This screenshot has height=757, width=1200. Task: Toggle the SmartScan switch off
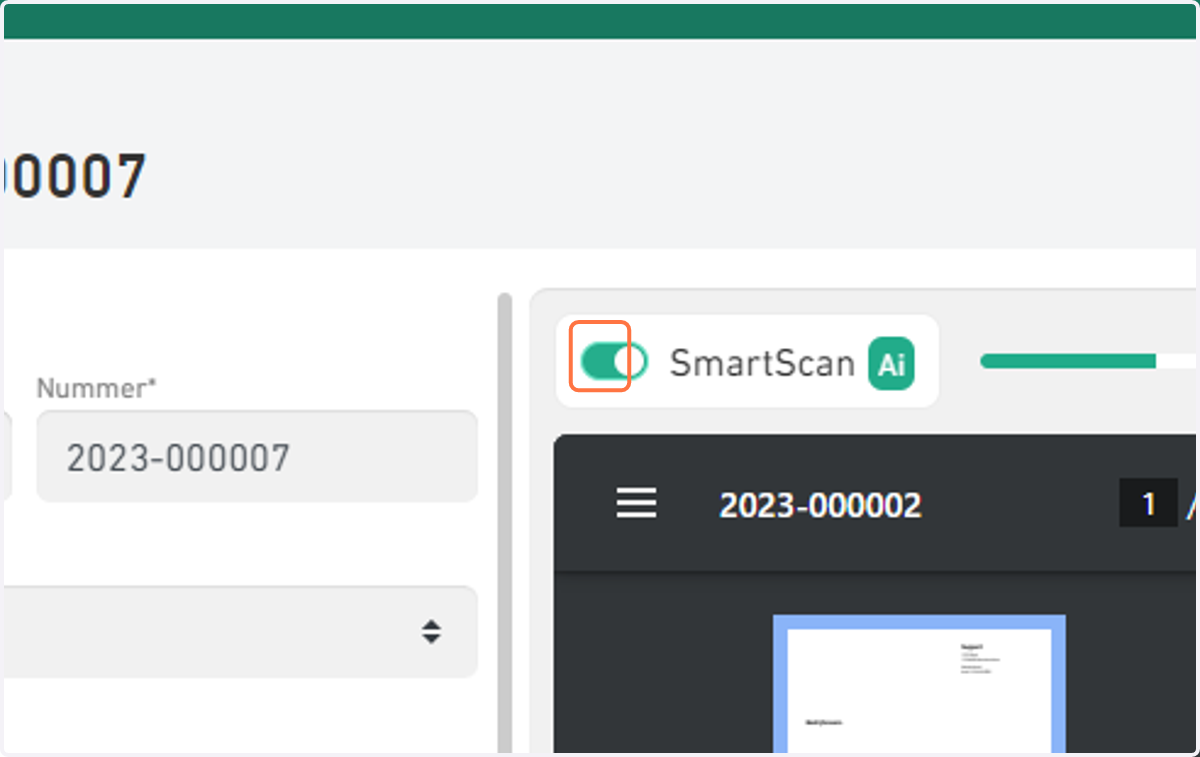tap(613, 361)
